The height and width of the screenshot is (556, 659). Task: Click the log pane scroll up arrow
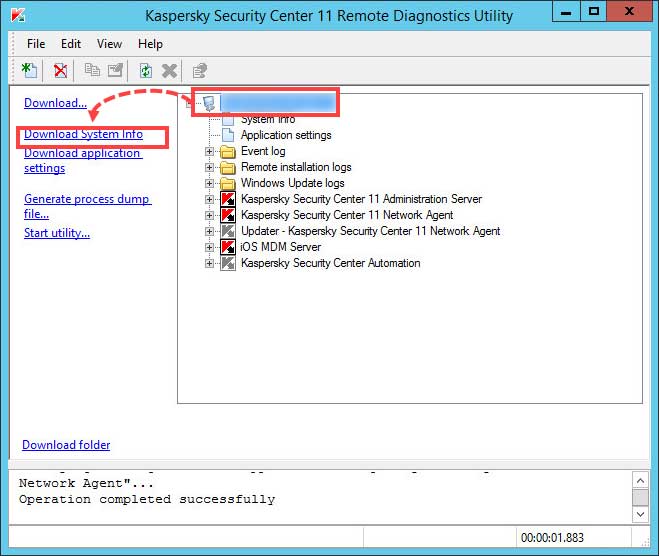(x=641, y=480)
